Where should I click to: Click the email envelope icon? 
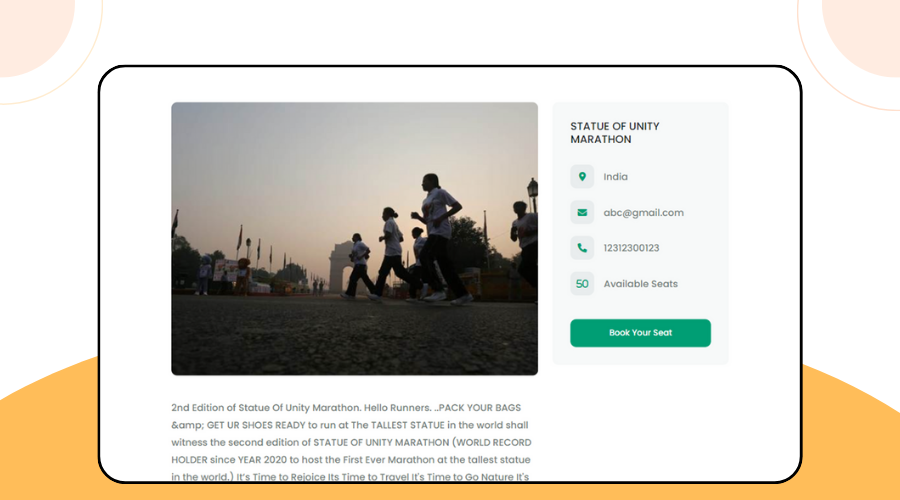(582, 212)
